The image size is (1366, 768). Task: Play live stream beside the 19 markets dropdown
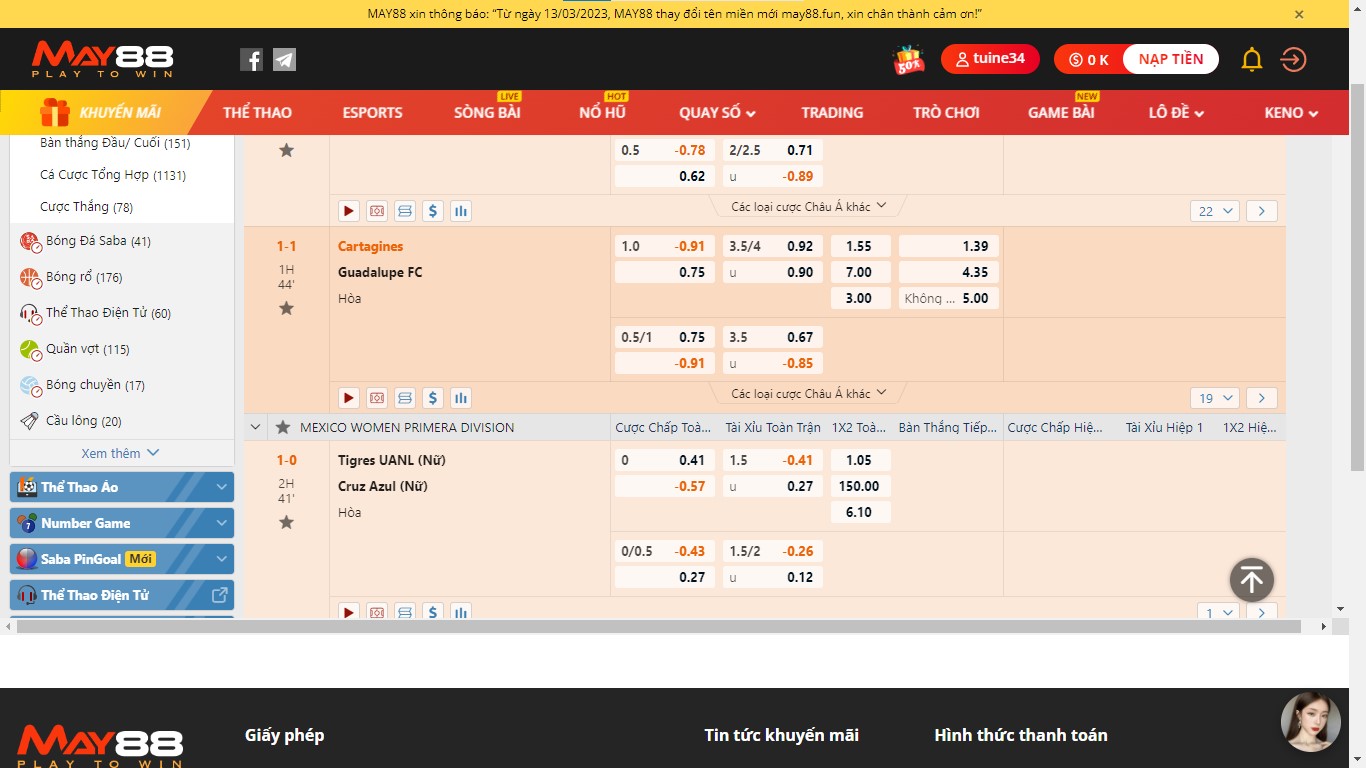pos(349,398)
